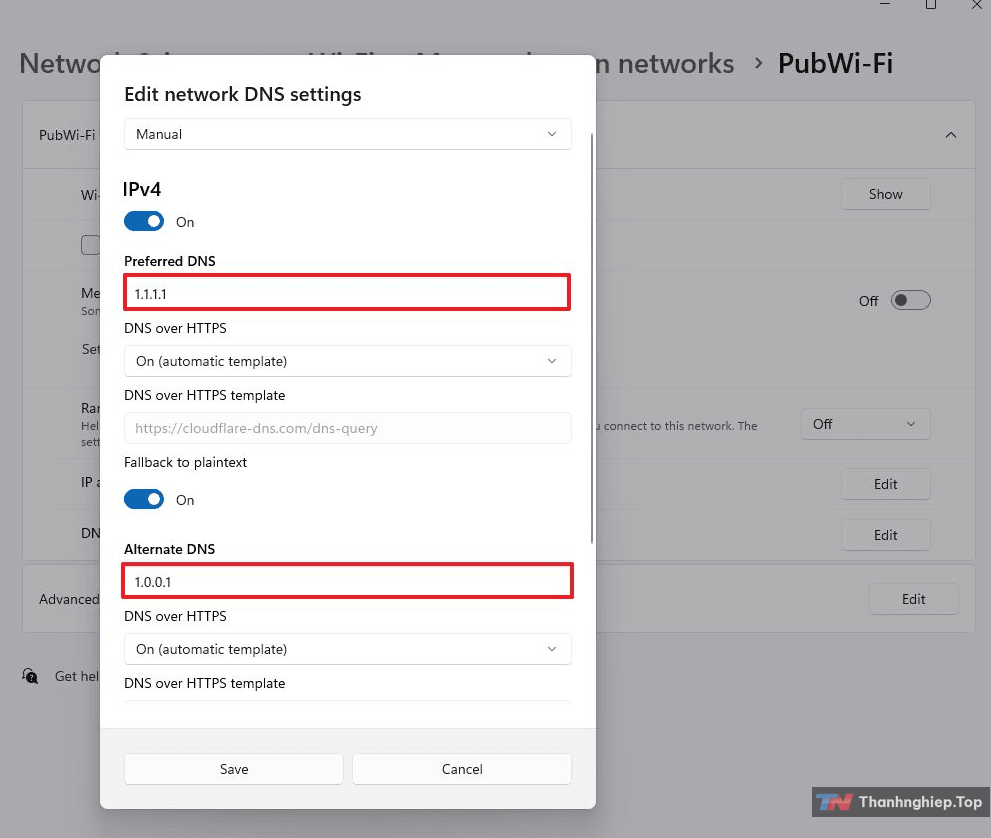The width and height of the screenshot is (991, 838).
Task: Cancel the DNS settings dialog
Action: 462,769
